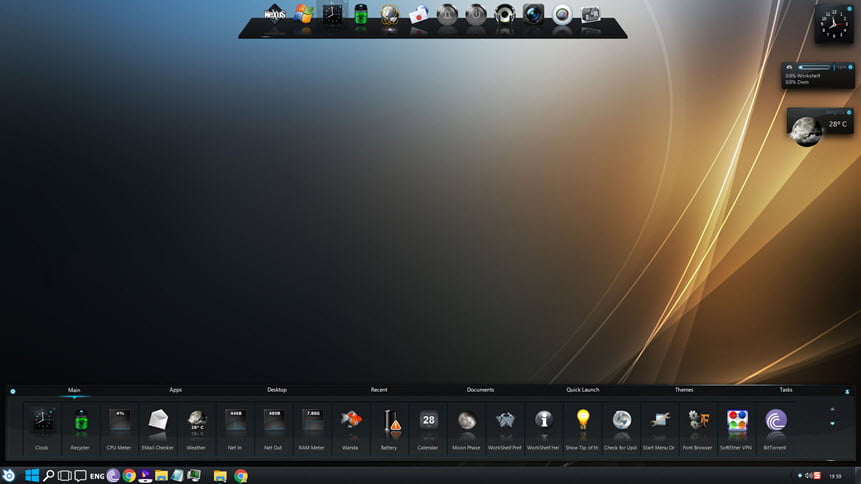This screenshot has width=861, height=484.
Task: Click the CPU usage bar in meter widget
Action: coord(814,68)
